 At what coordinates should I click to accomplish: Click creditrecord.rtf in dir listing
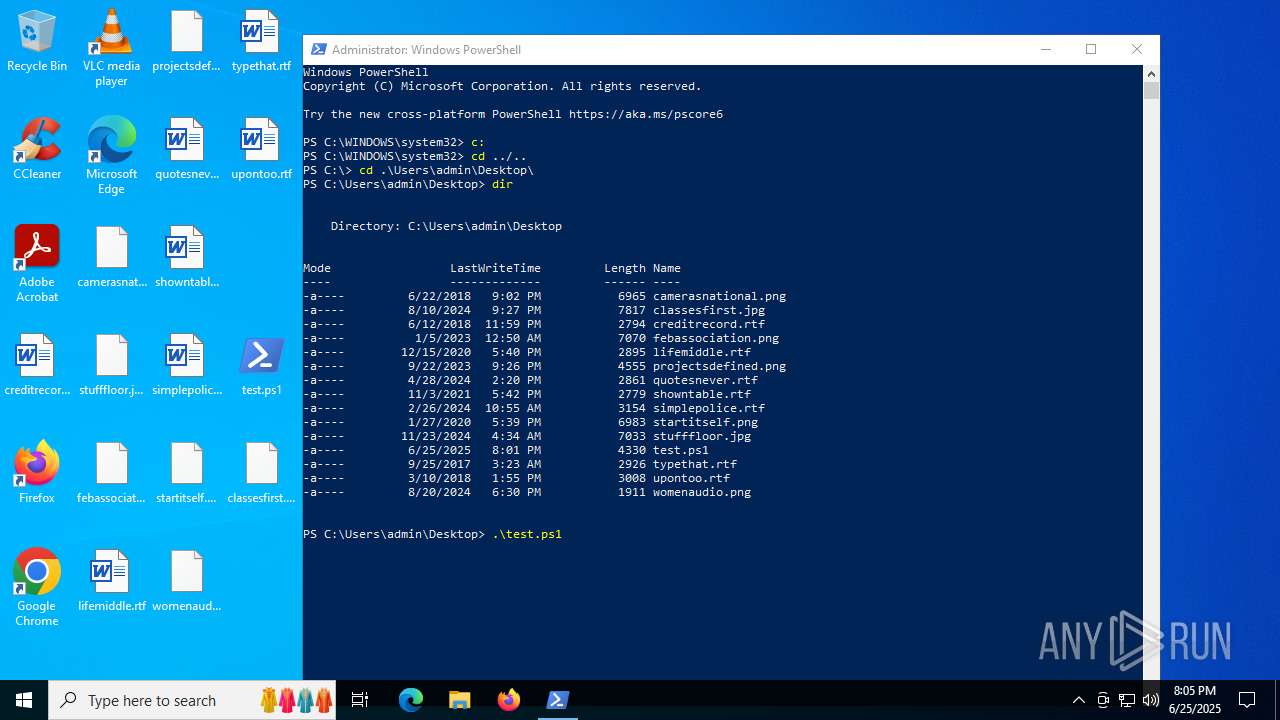tap(709, 324)
